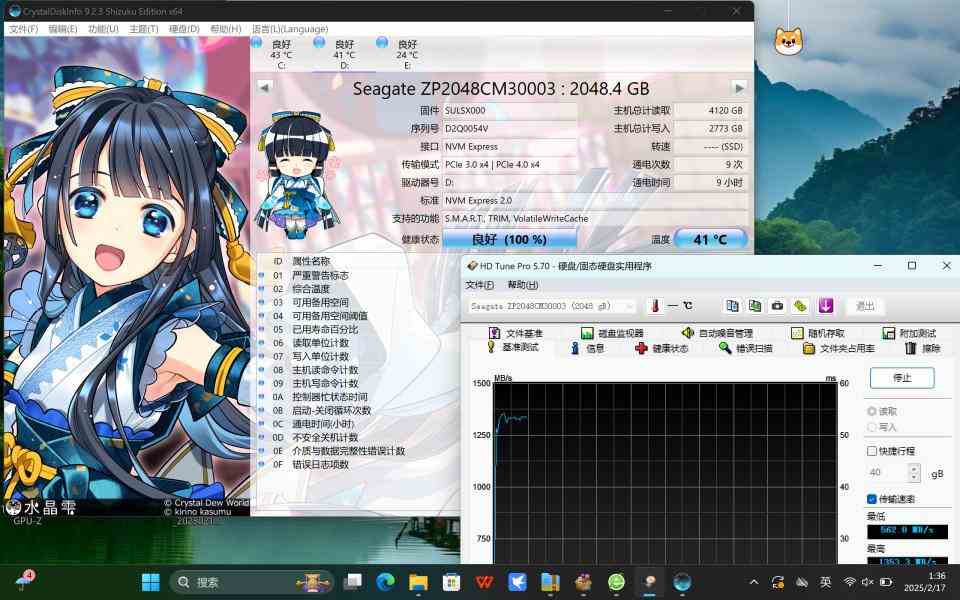The width and height of the screenshot is (960, 600).
Task: Click the purple down-arrow icon in HD Tune toolbar
Action: click(x=826, y=306)
